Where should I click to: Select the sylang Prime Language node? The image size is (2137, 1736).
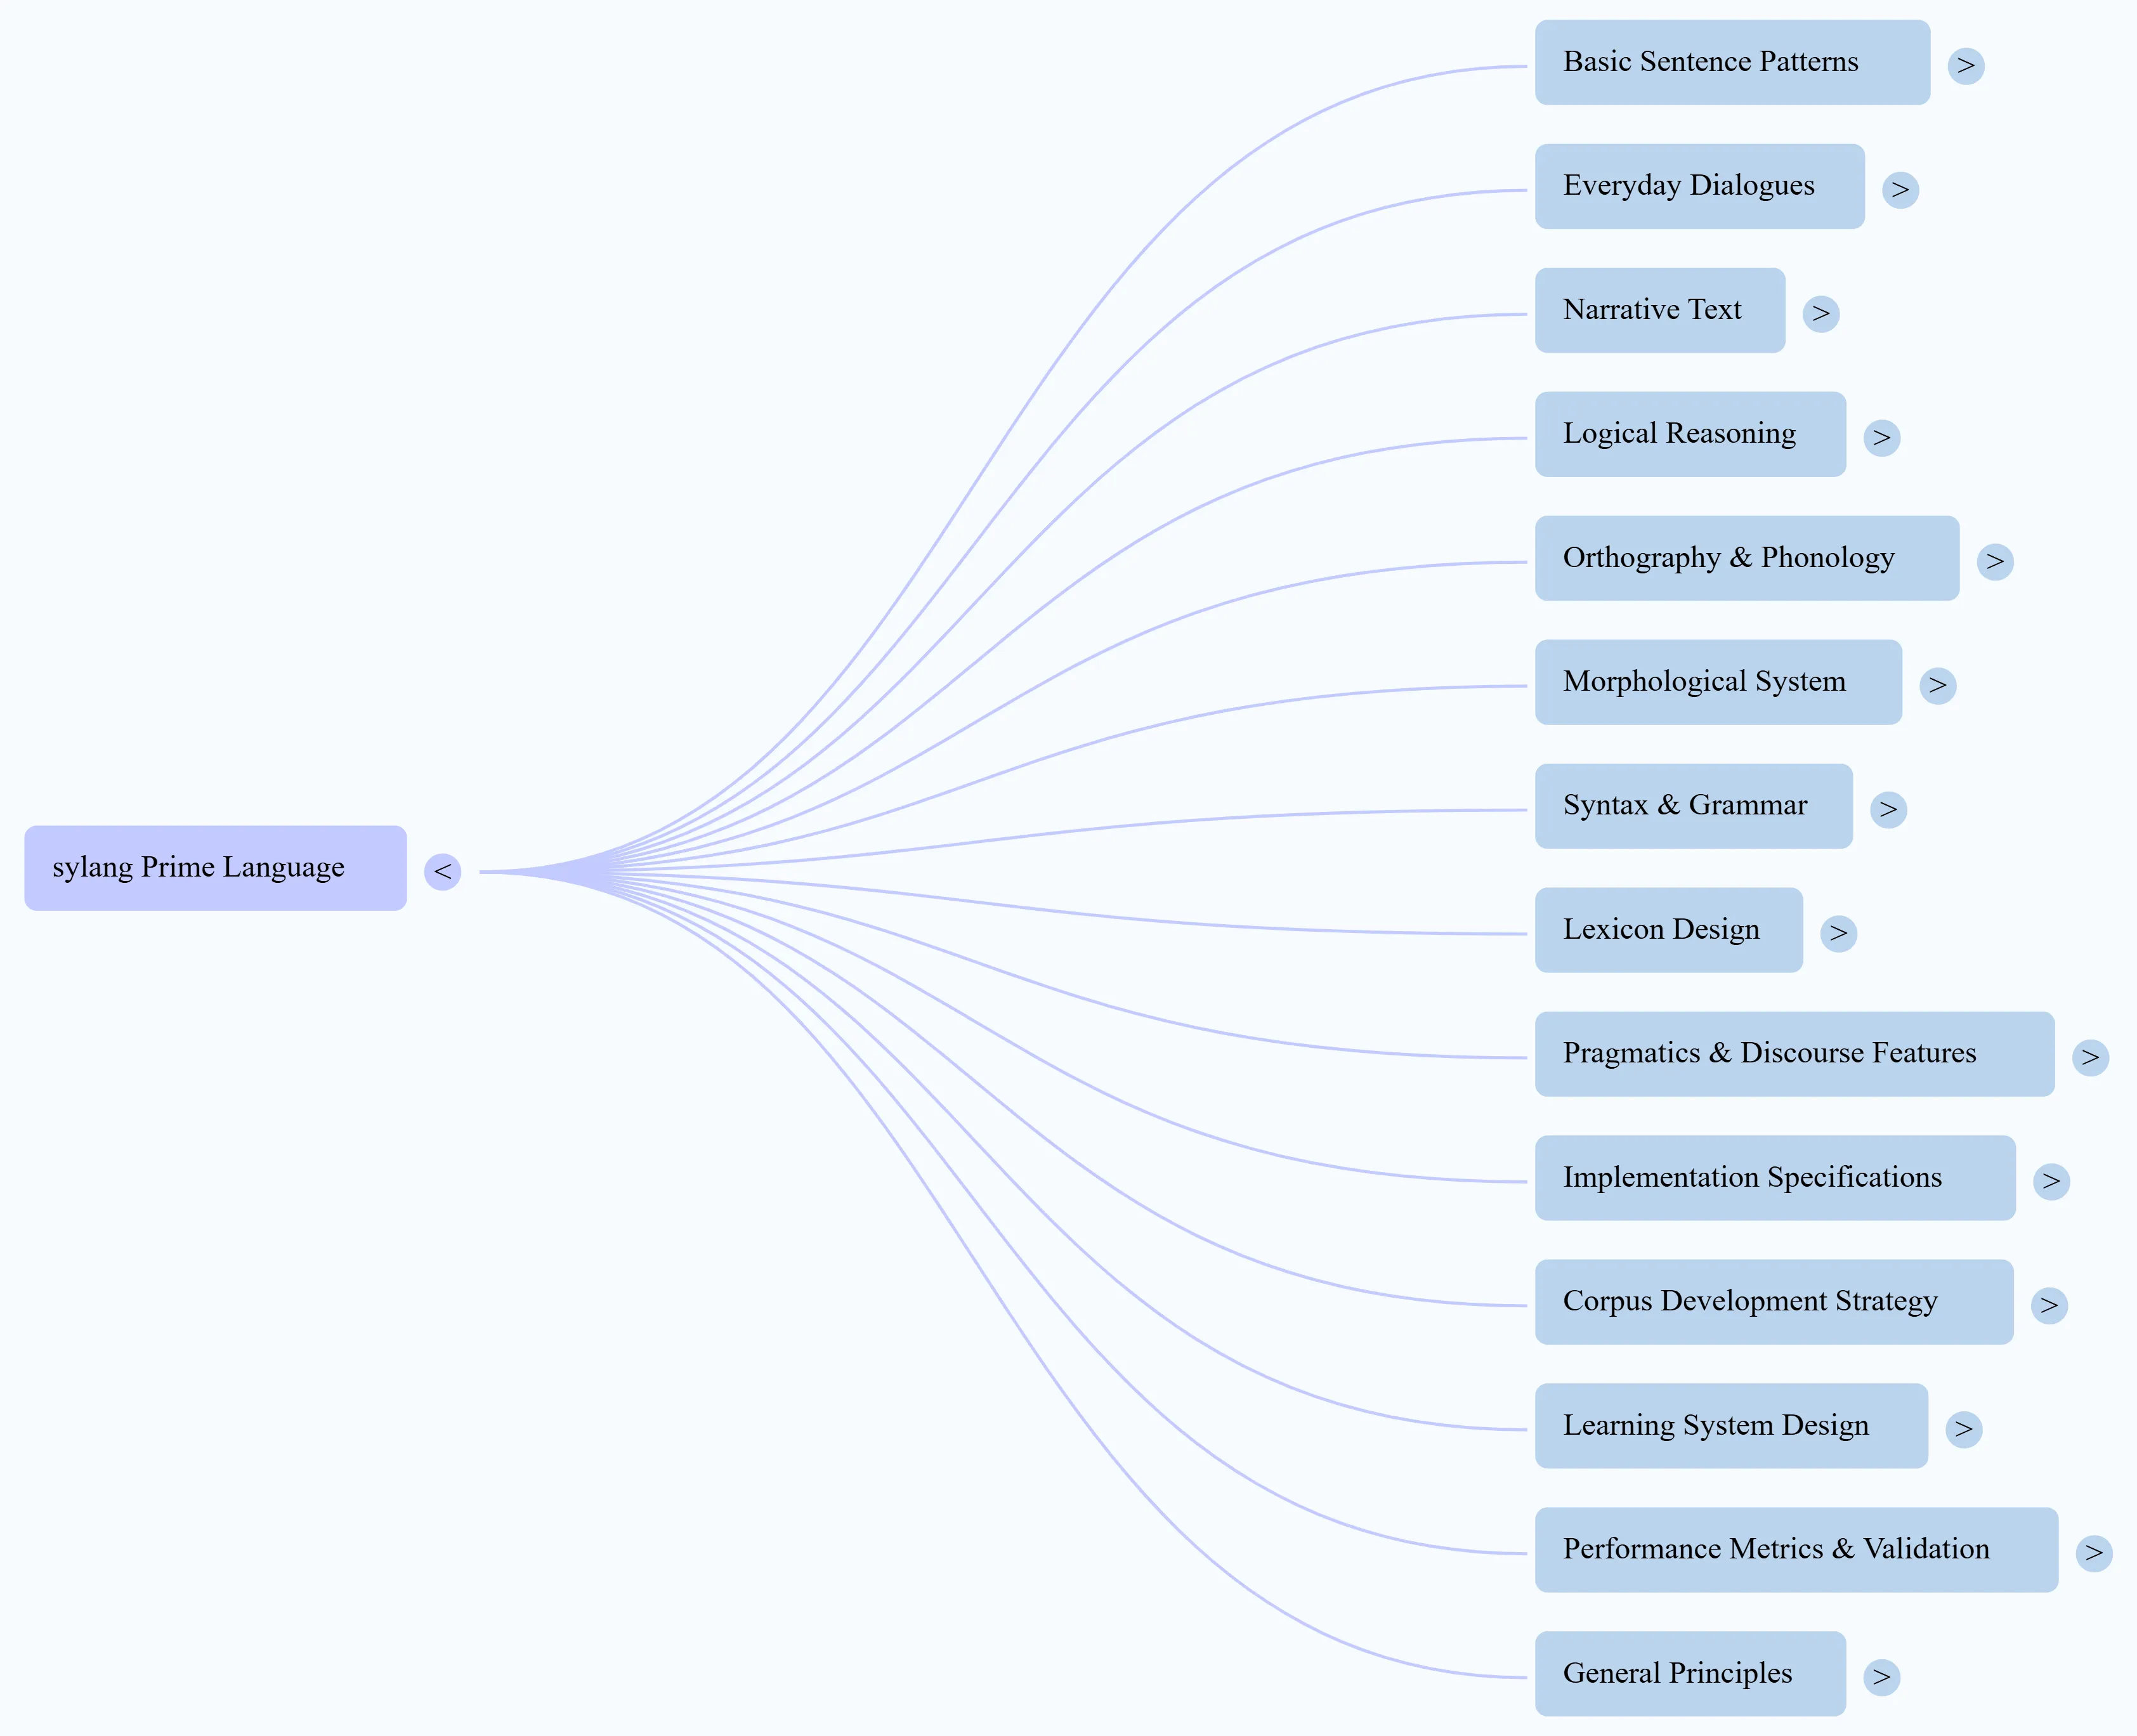(x=215, y=868)
